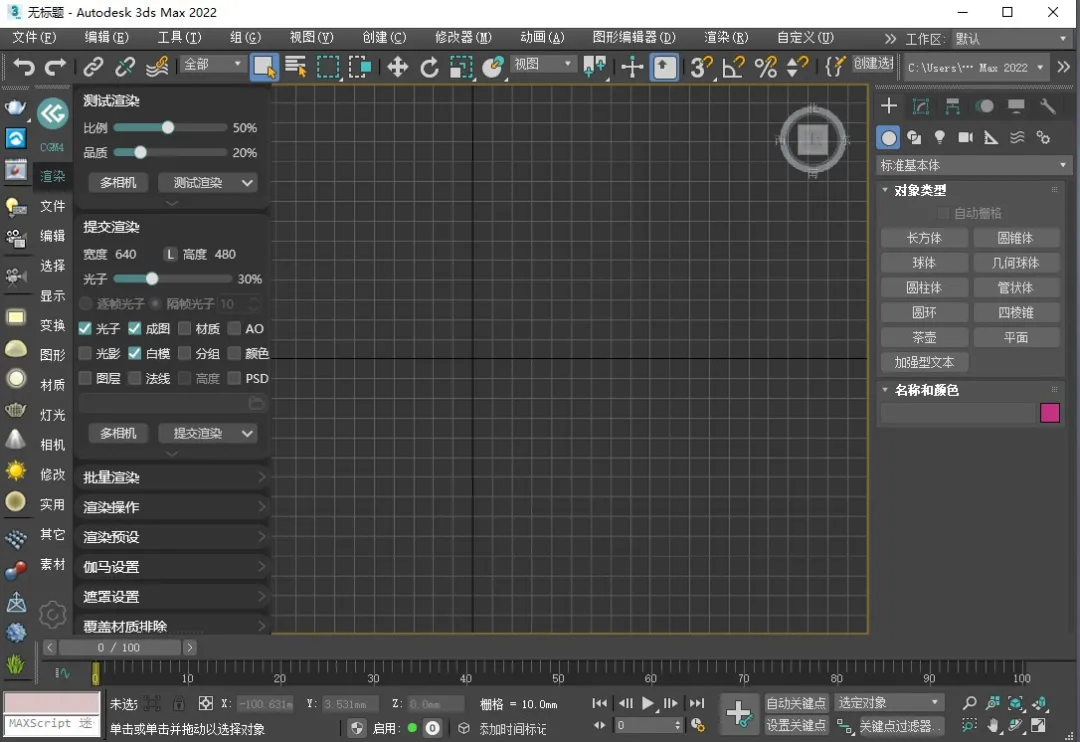Click the 自动关键点 button

click(796, 703)
